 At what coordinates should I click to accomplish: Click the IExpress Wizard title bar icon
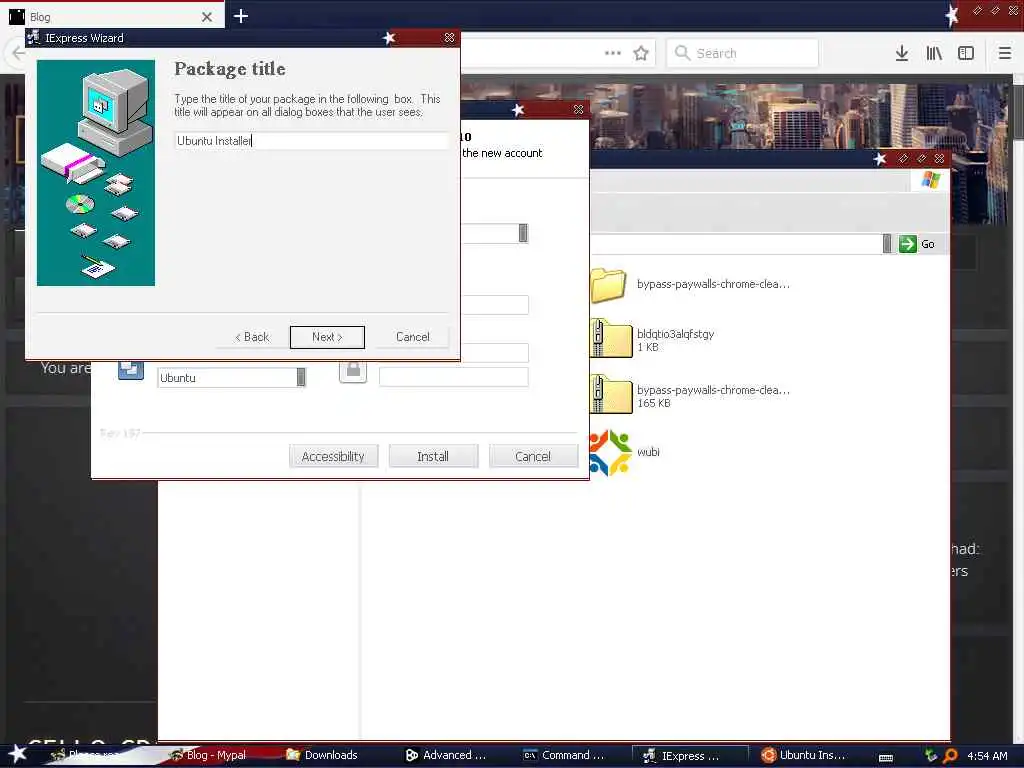[x=33, y=37]
